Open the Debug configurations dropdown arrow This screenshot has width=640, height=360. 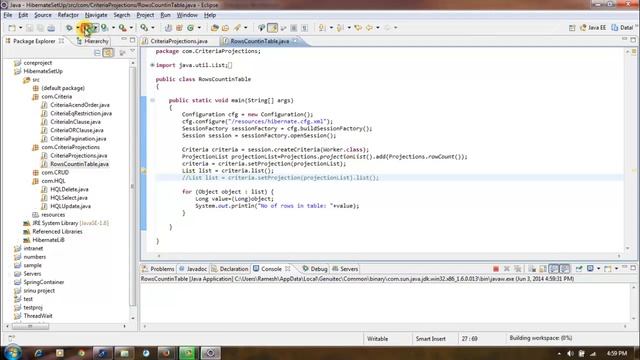(x=77, y=28)
